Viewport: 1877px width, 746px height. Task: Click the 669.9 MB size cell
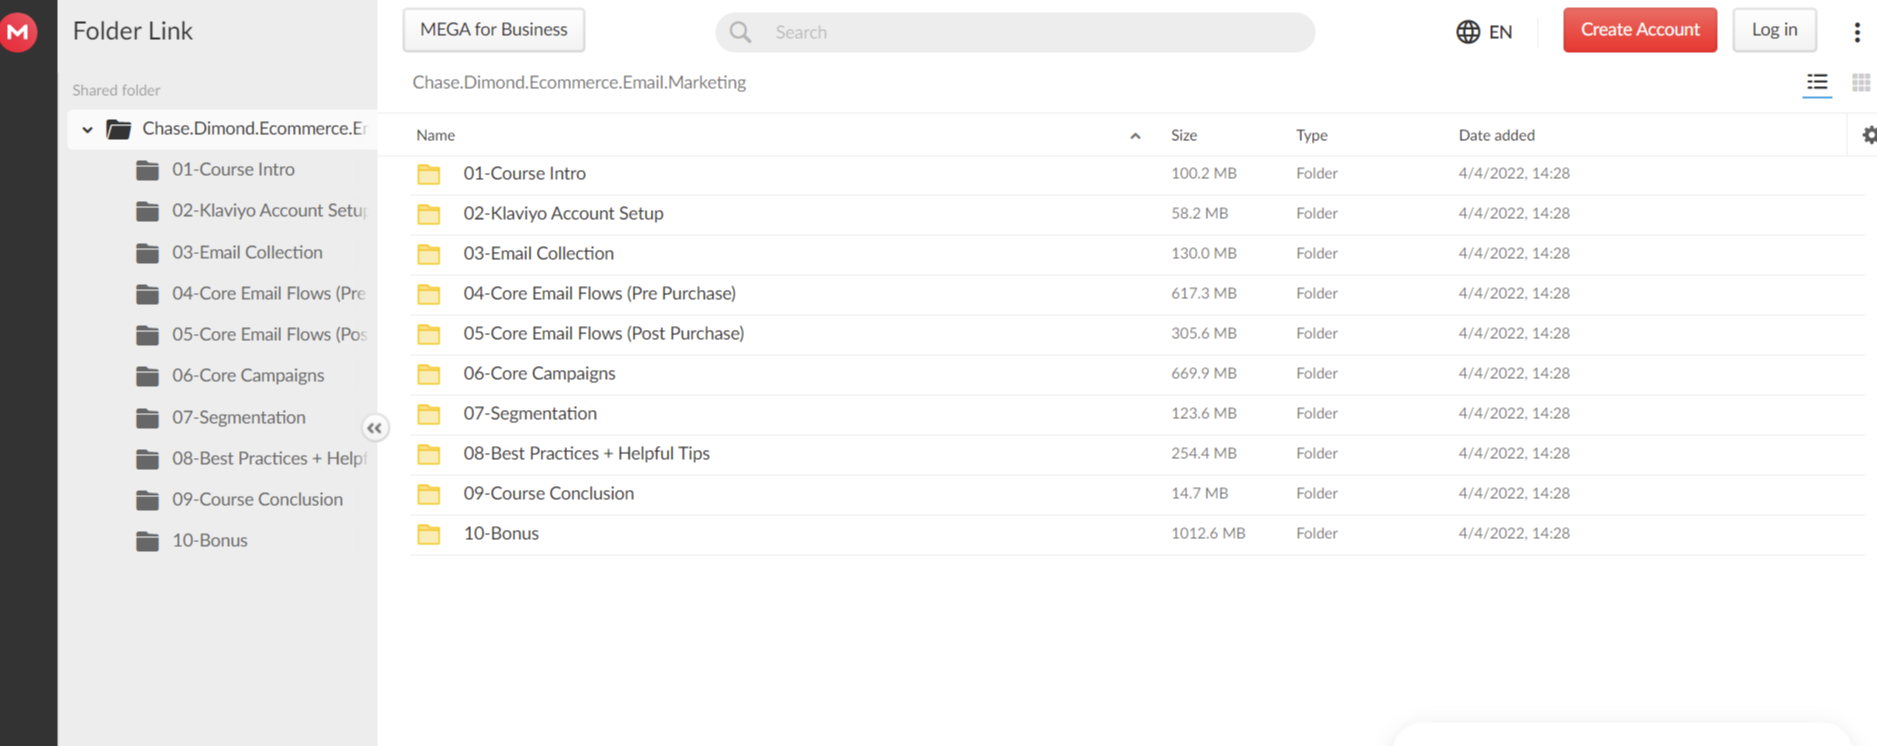coord(1204,373)
